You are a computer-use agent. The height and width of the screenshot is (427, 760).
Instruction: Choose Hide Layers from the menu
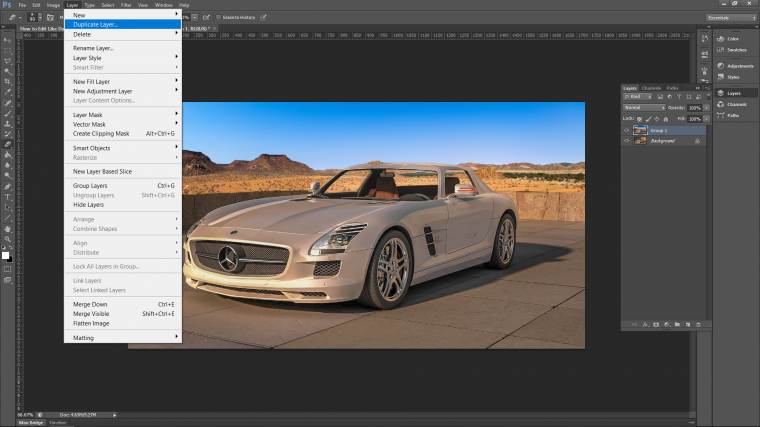click(x=123, y=205)
